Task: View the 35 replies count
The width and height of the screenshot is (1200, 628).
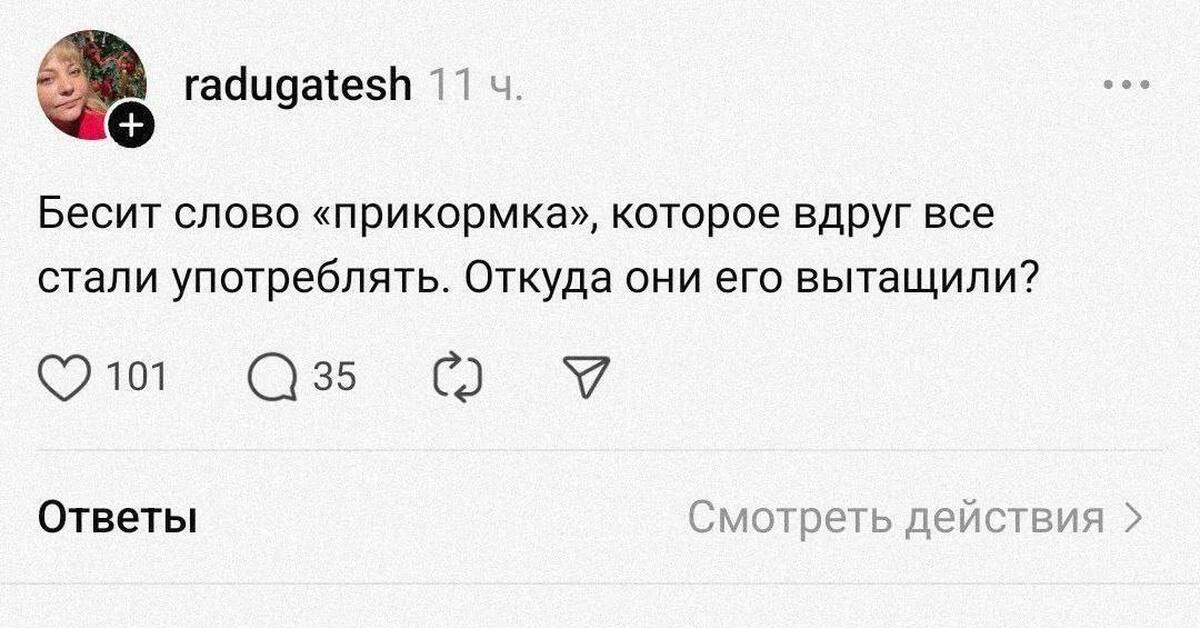Action: click(335, 378)
